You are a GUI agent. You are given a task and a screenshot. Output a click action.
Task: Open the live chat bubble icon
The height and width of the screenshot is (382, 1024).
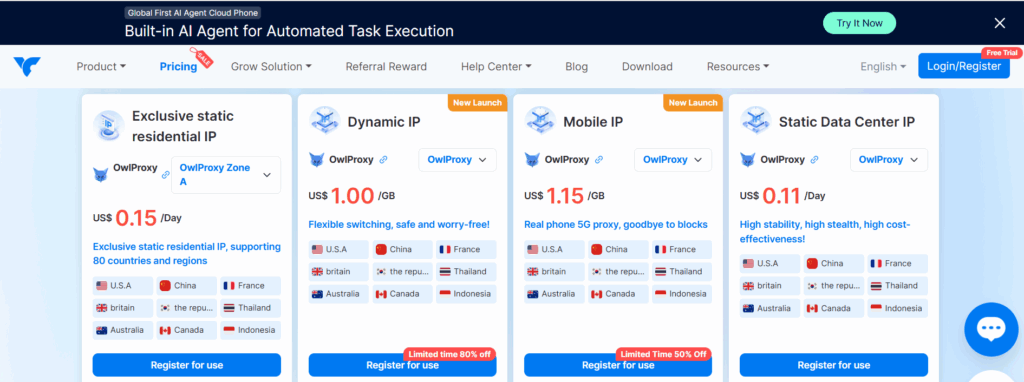click(x=991, y=329)
